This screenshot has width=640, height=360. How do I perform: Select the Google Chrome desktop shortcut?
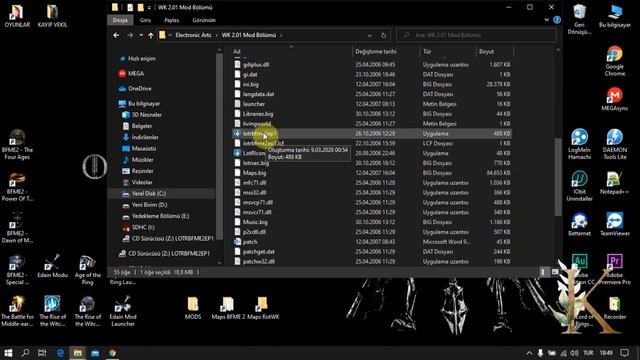tap(615, 61)
